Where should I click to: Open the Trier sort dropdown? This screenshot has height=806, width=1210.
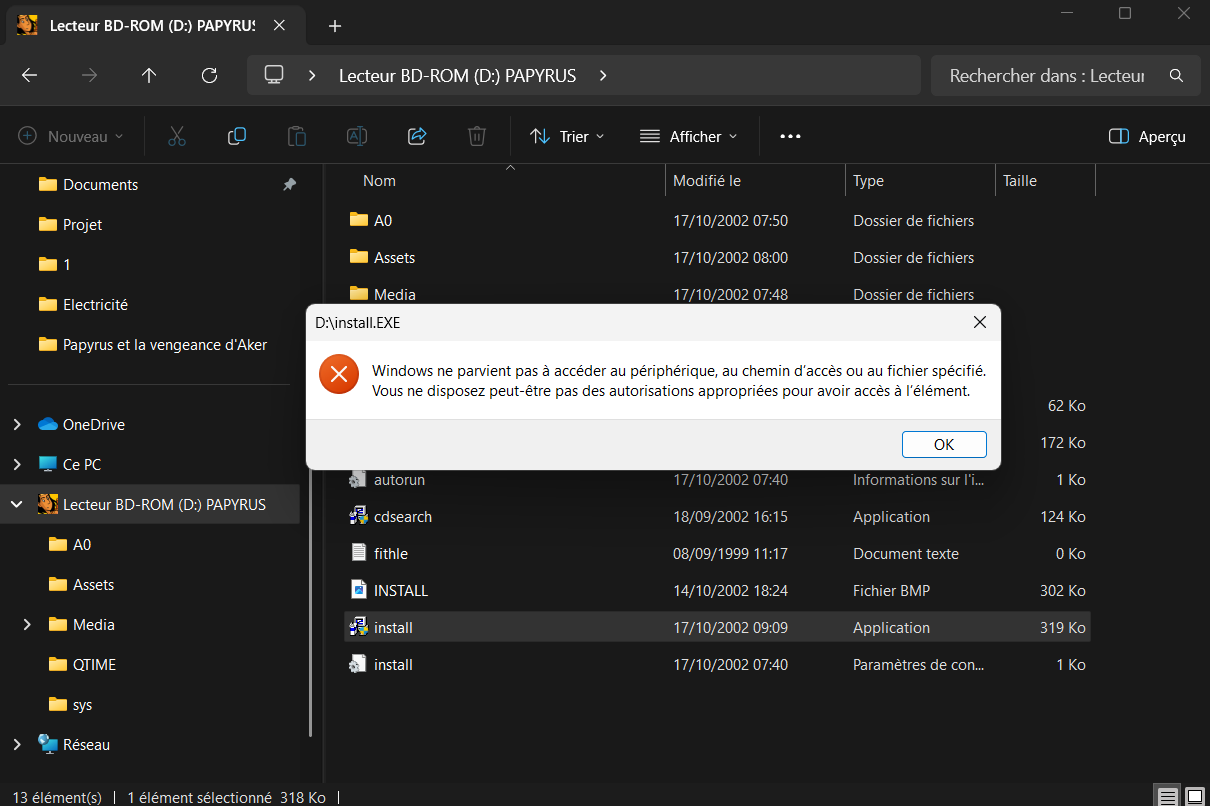click(x=567, y=136)
